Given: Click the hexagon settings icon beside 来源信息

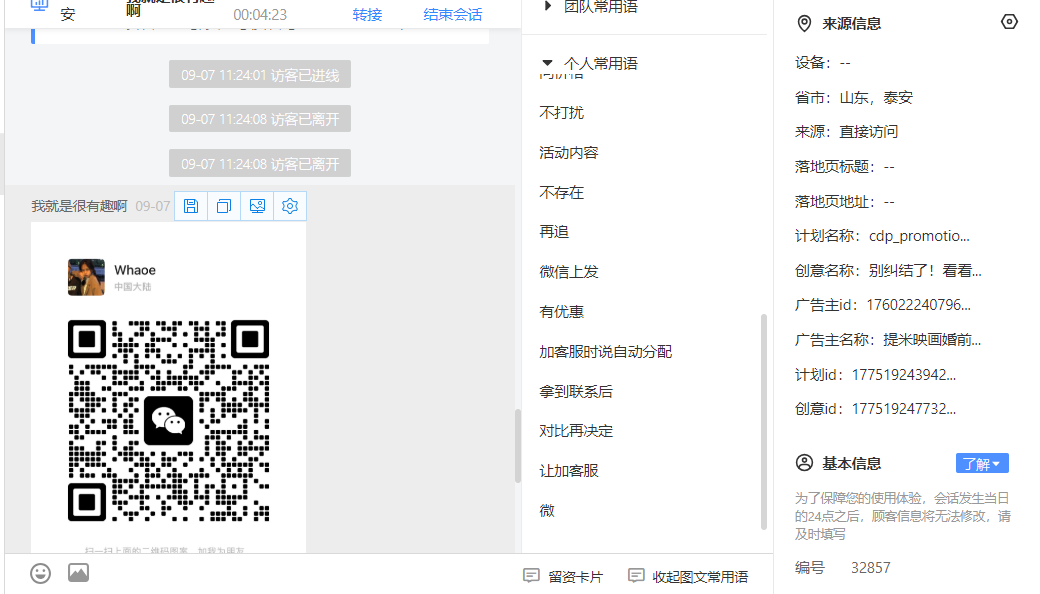Looking at the screenshot, I should coord(1009,22).
